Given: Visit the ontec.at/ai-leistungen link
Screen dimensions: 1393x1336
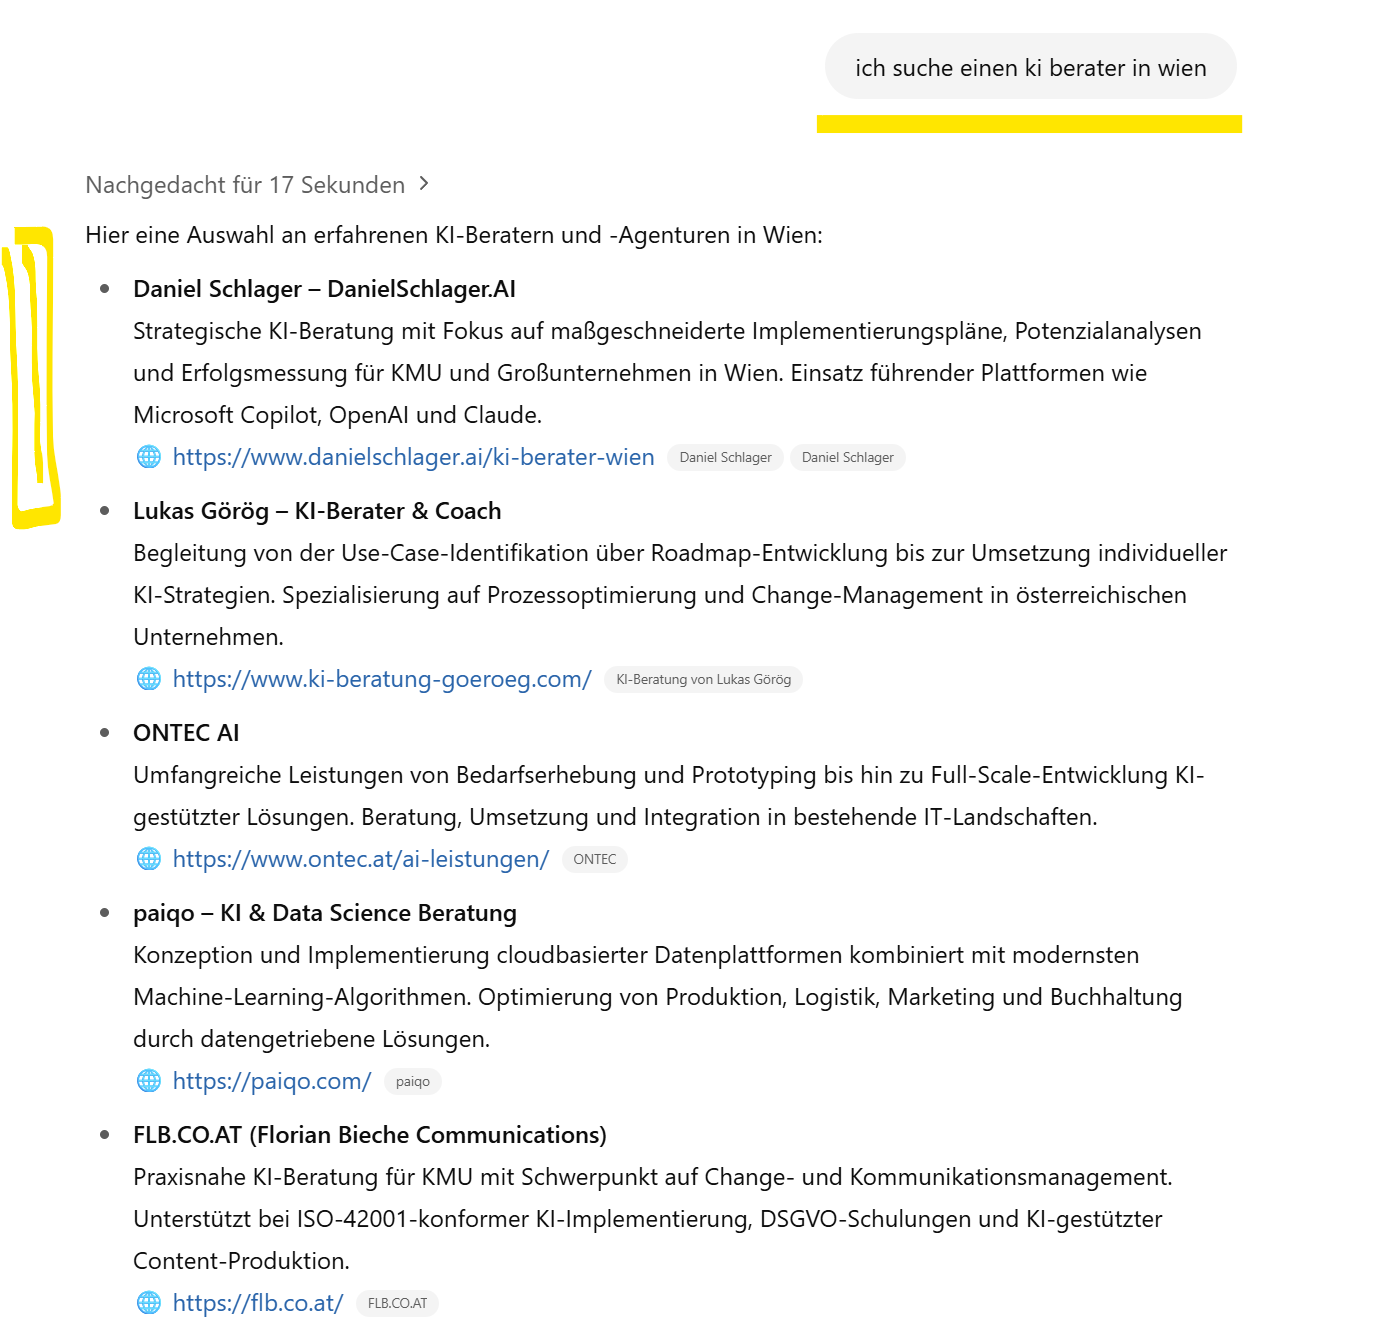Looking at the screenshot, I should tap(361, 859).
